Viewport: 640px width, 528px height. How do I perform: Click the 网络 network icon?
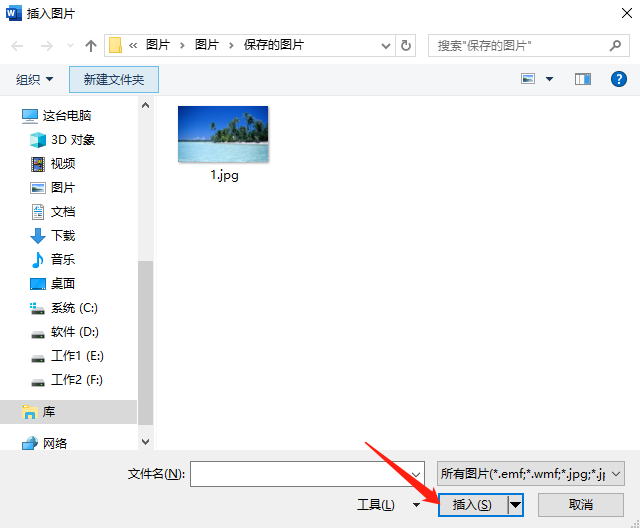pos(30,443)
